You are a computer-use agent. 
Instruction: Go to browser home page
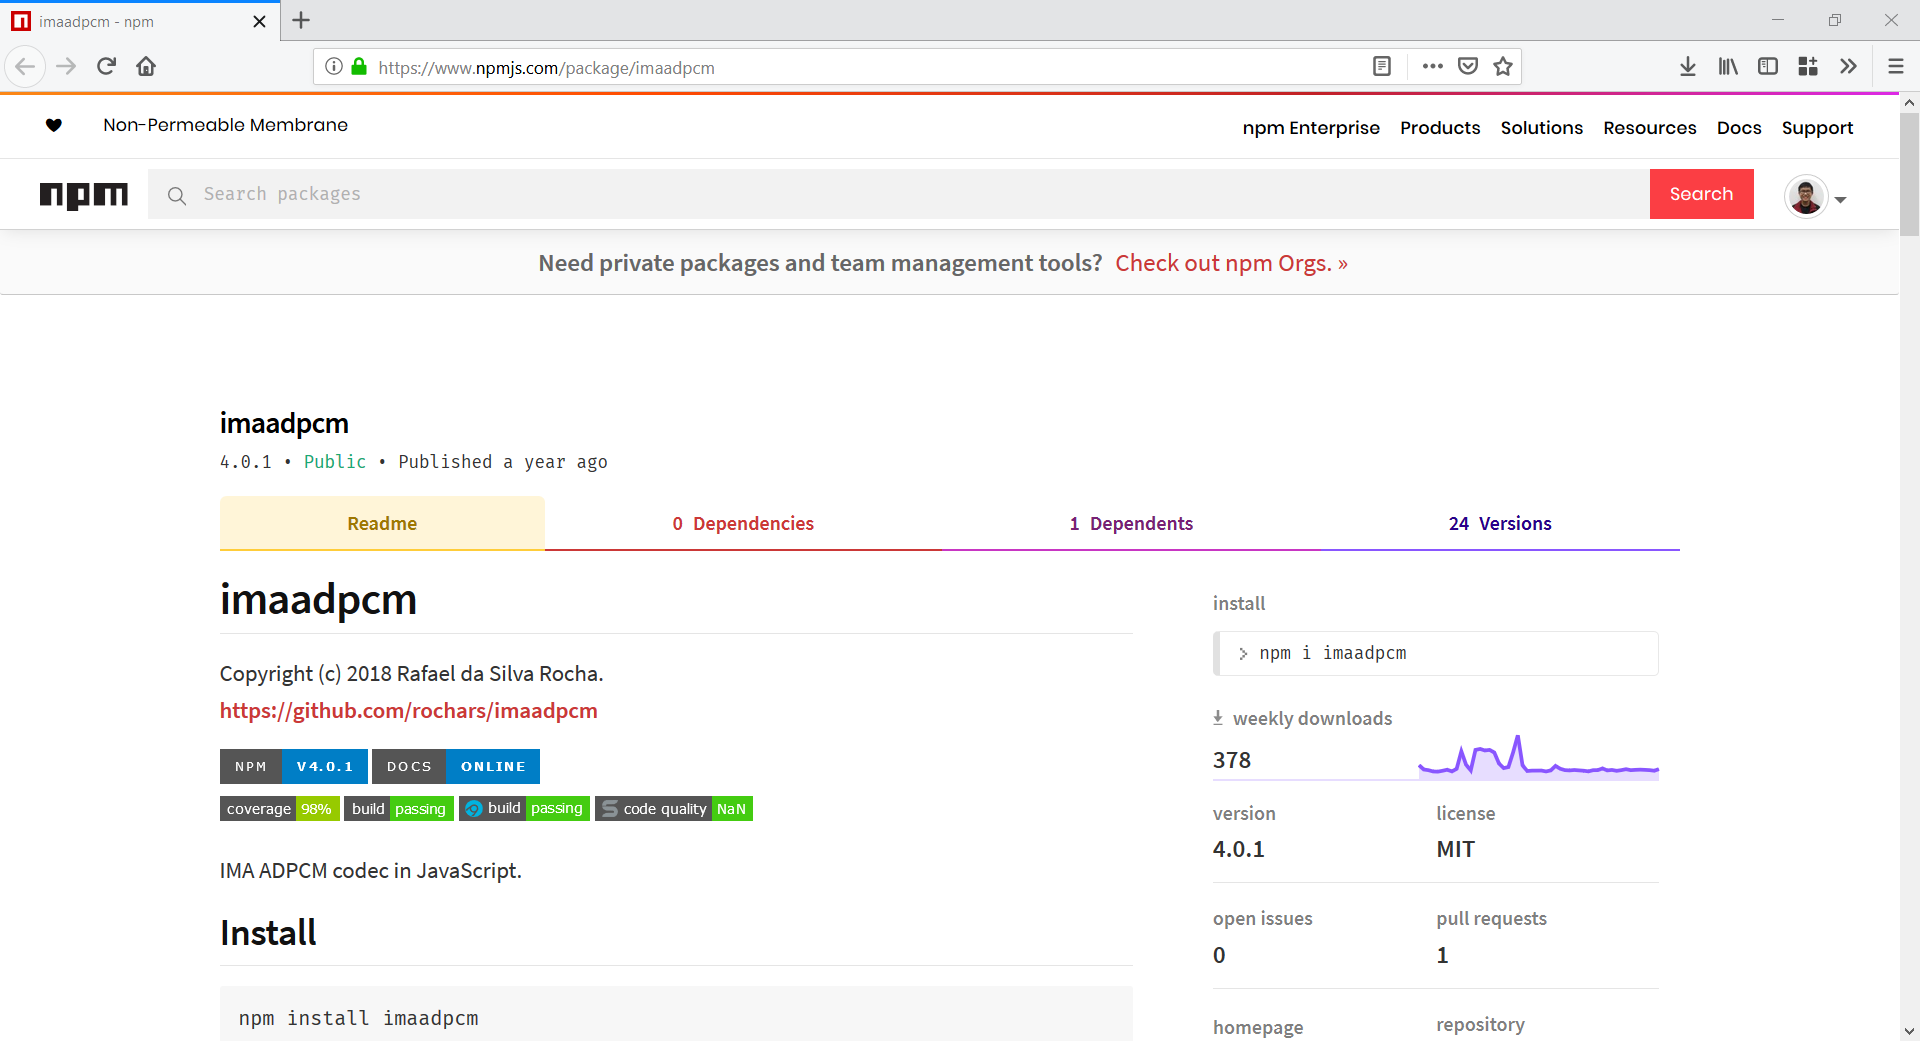pyautogui.click(x=146, y=67)
